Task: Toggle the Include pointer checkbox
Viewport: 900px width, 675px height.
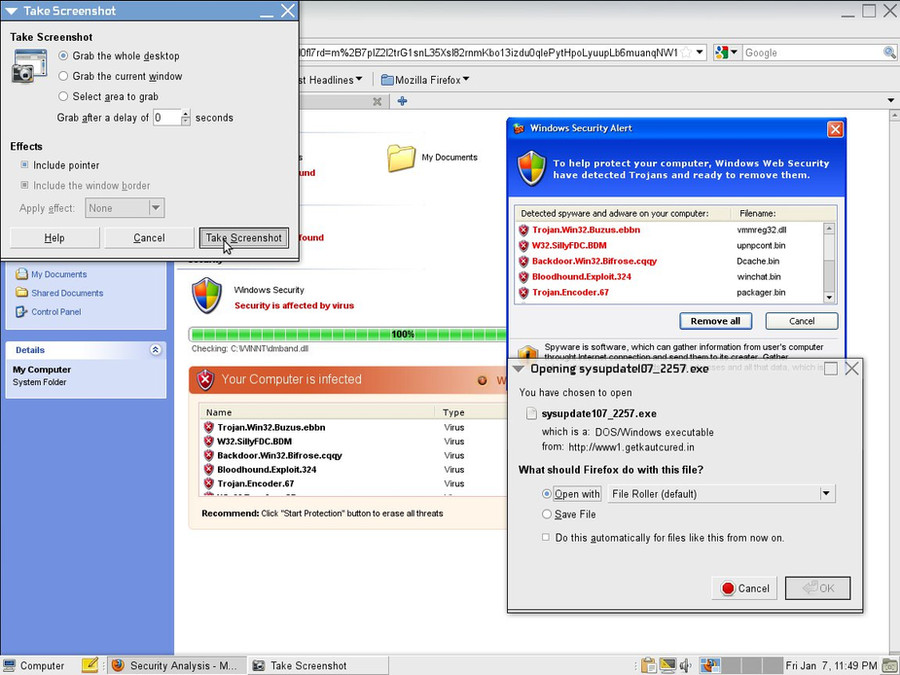Action: coord(25,165)
